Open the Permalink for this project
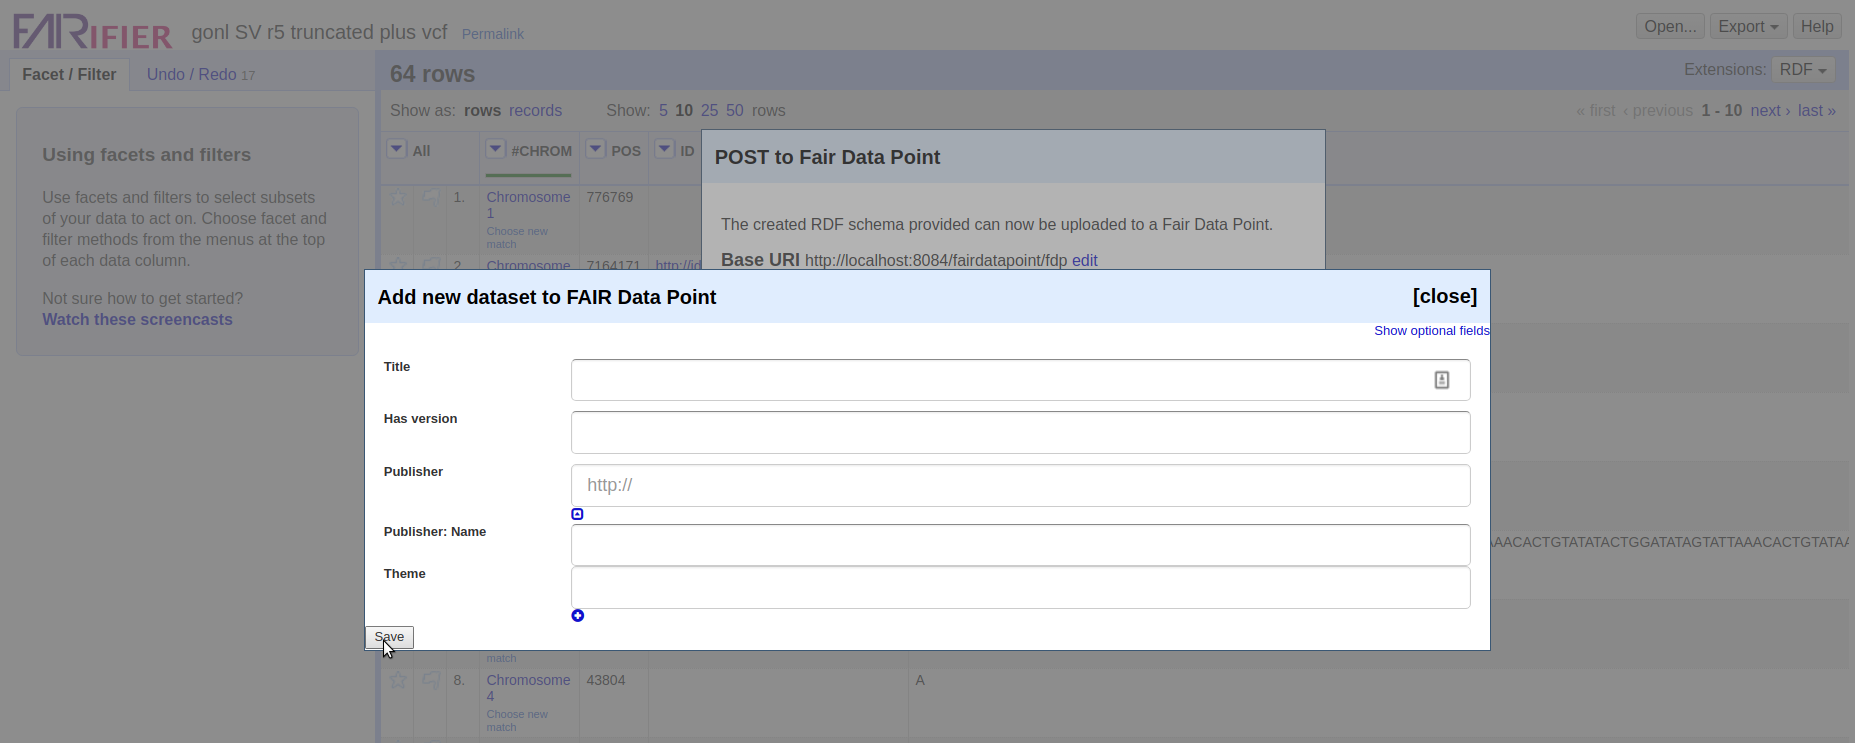 [x=492, y=34]
